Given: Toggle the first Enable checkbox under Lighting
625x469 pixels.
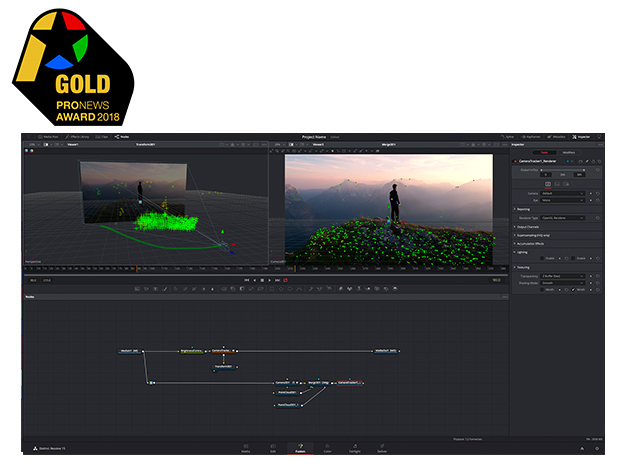Looking at the screenshot, I should pyautogui.click(x=541, y=257).
